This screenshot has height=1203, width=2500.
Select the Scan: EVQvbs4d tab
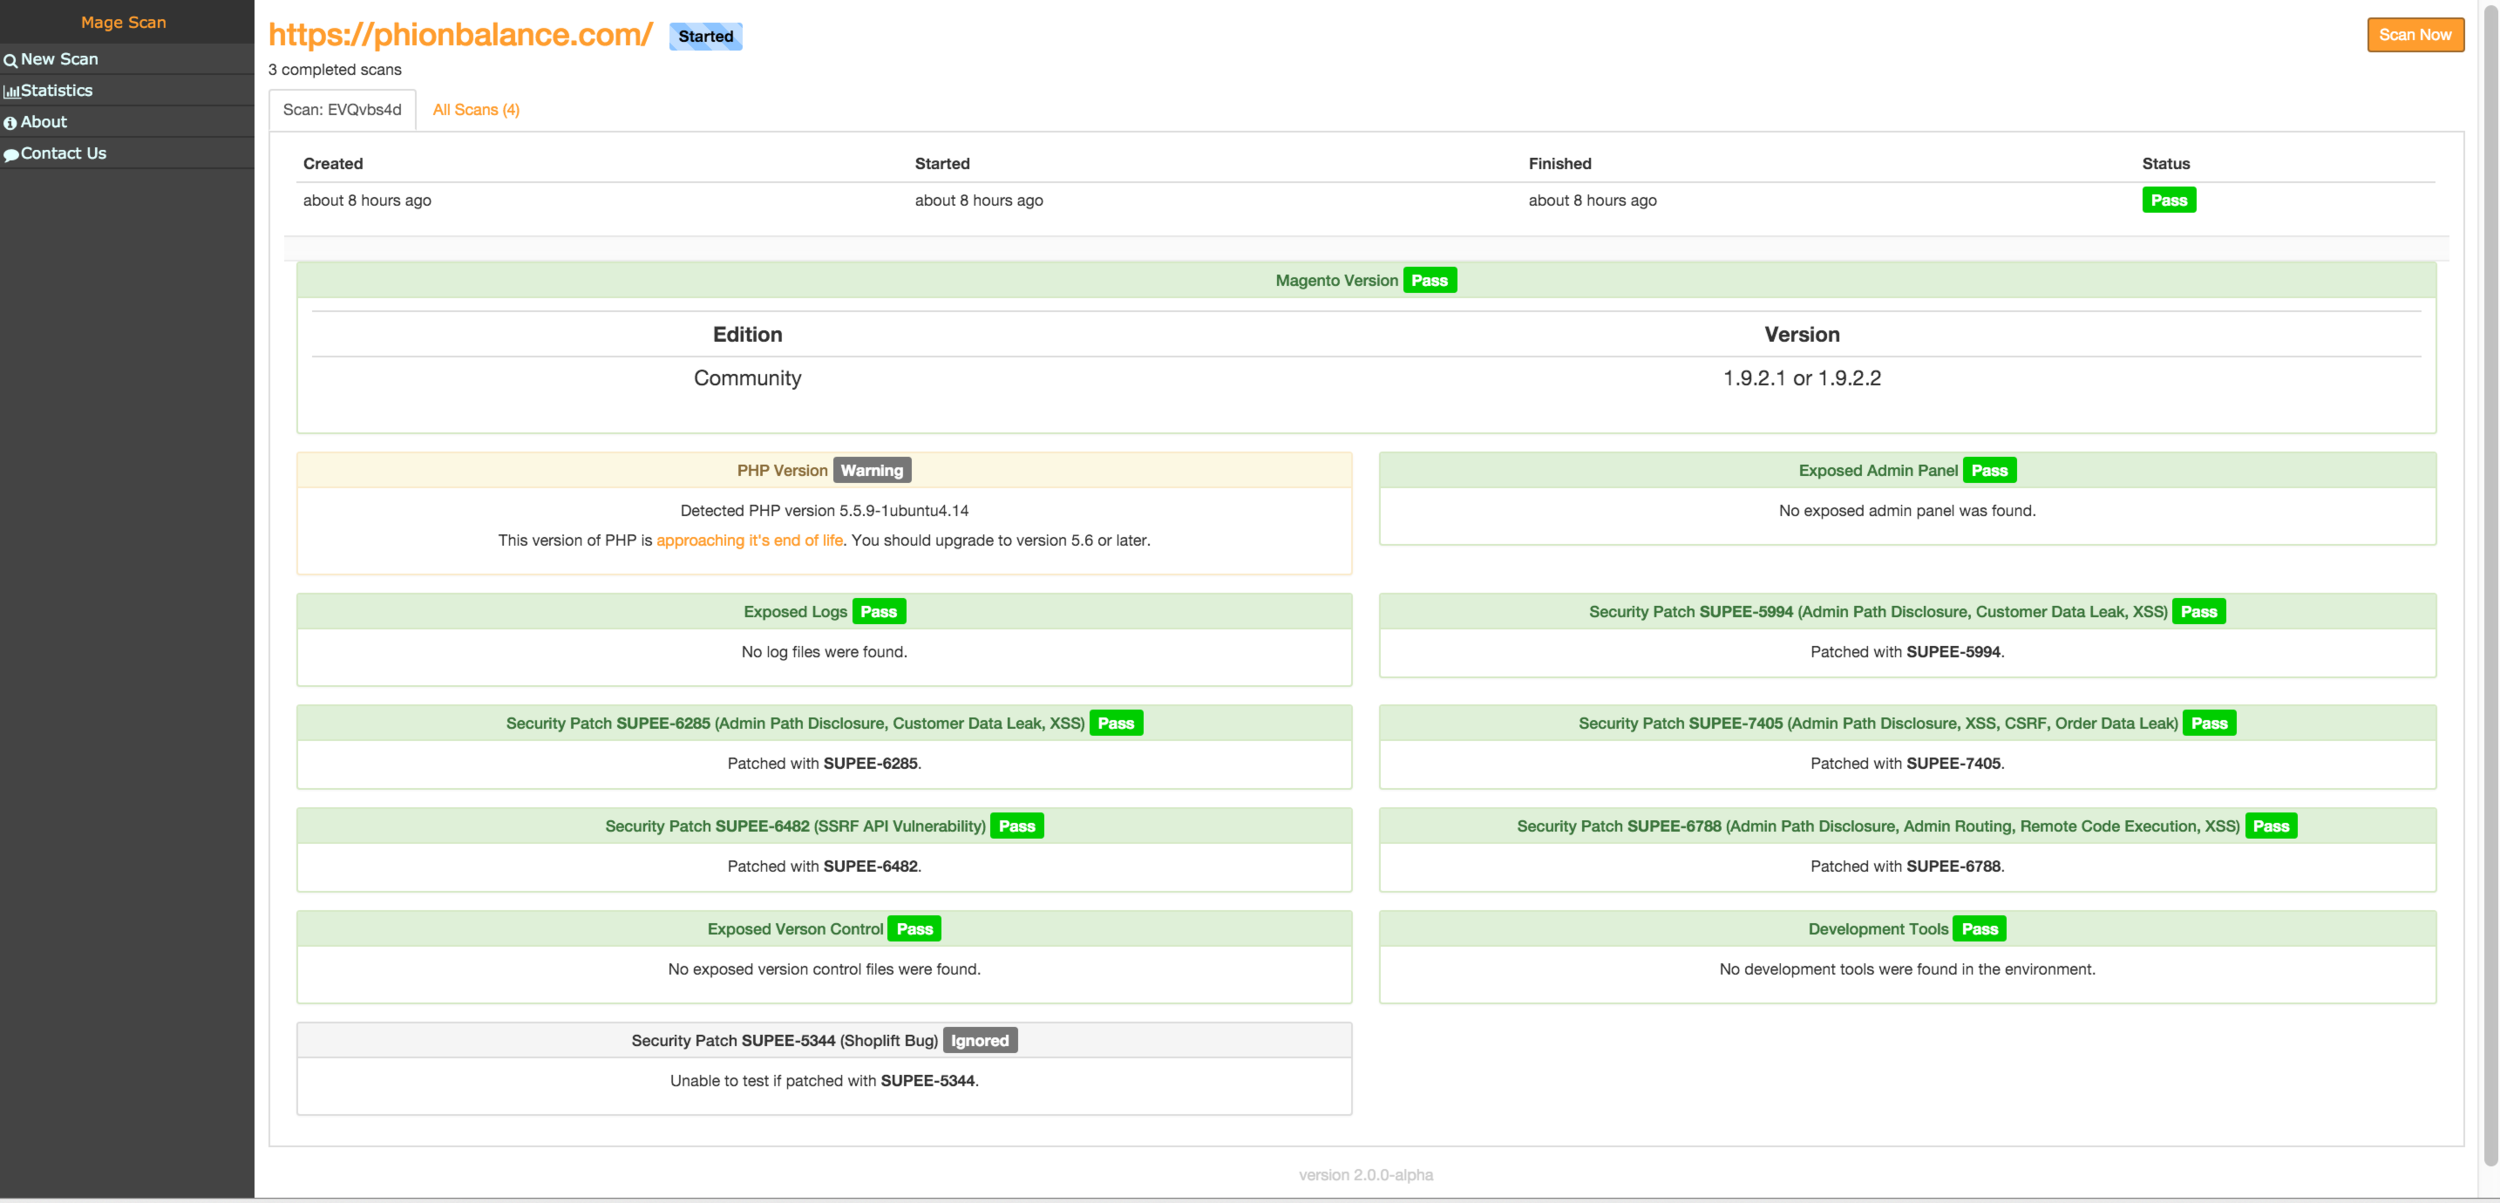pos(342,110)
